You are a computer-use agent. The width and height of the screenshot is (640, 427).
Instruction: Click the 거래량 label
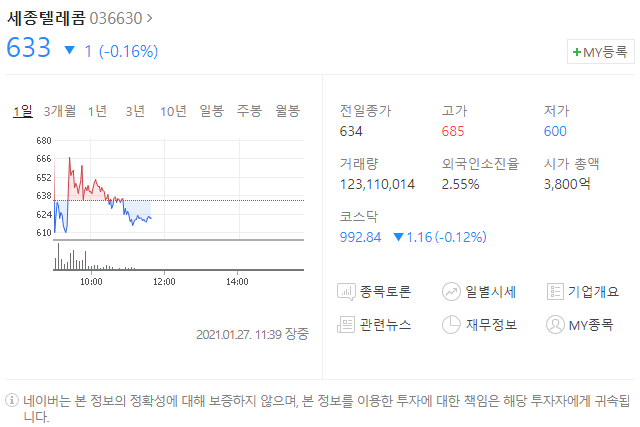tap(359, 164)
